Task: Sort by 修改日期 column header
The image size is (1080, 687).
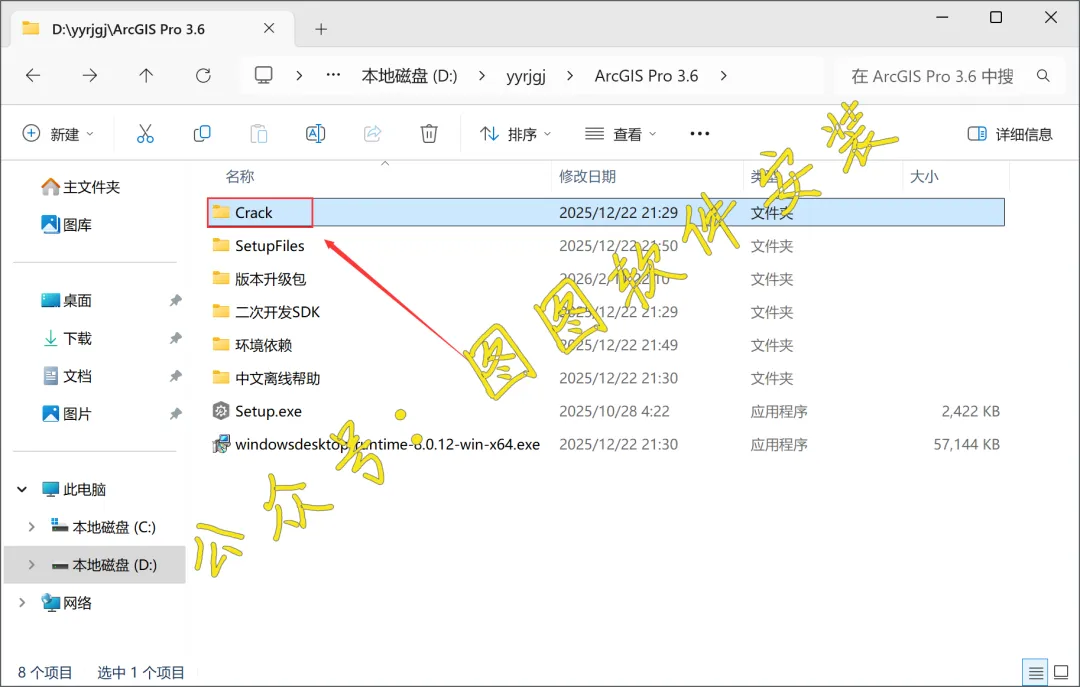Action: (587, 176)
